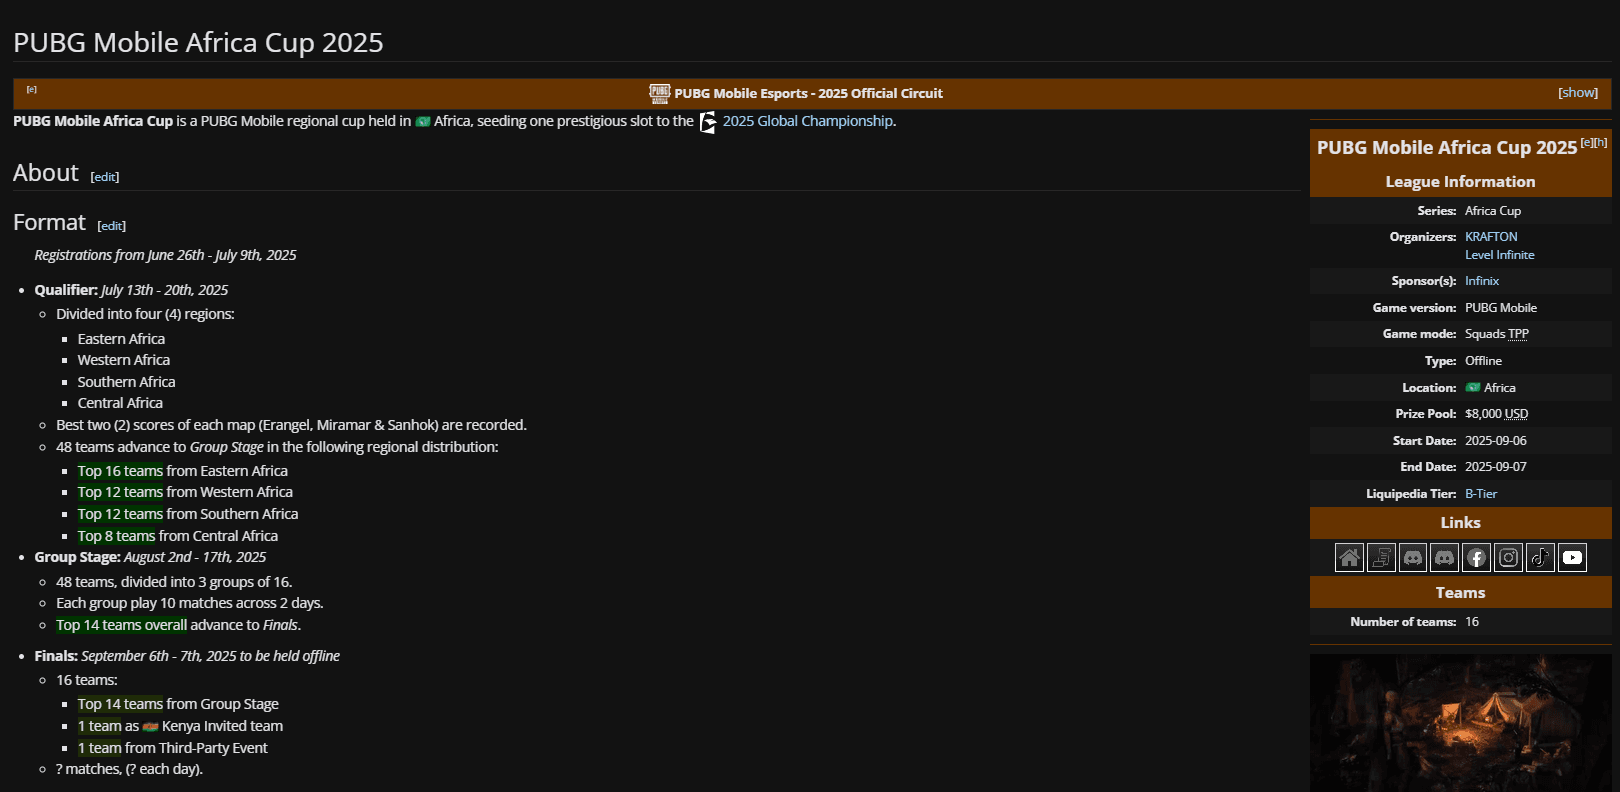Click the PUBG logo in the circuit banner
This screenshot has height=792, width=1620.
(660, 93)
